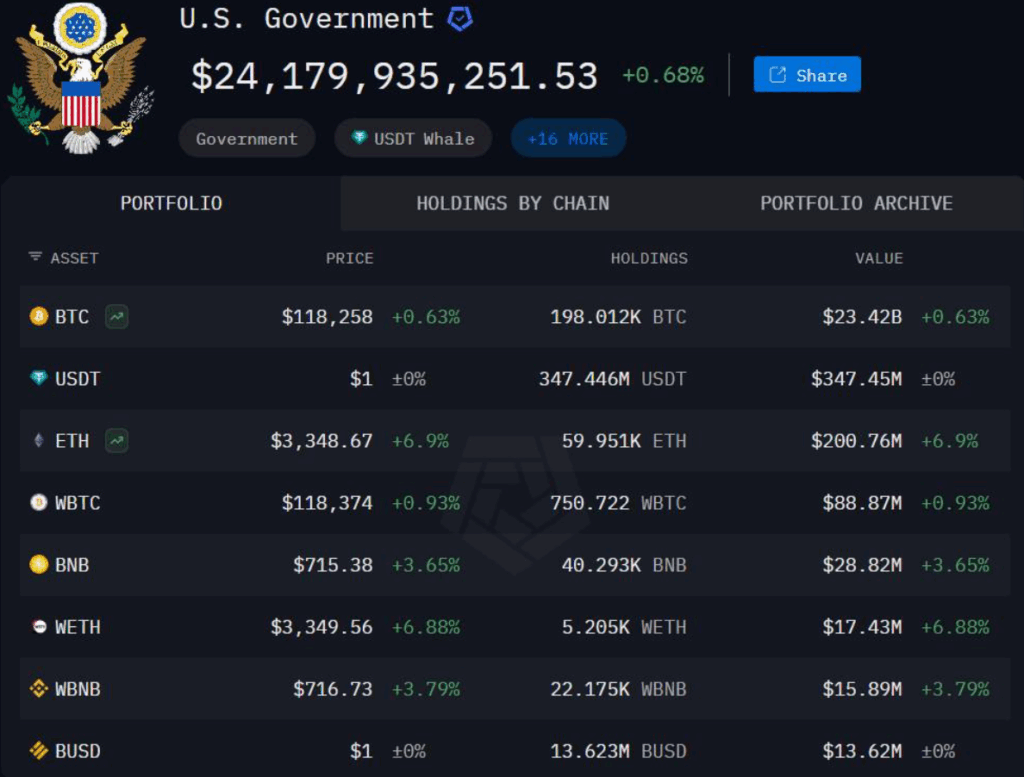The image size is (1024, 777).
Task: Sort by the ASSET column header
Action: tap(74, 258)
